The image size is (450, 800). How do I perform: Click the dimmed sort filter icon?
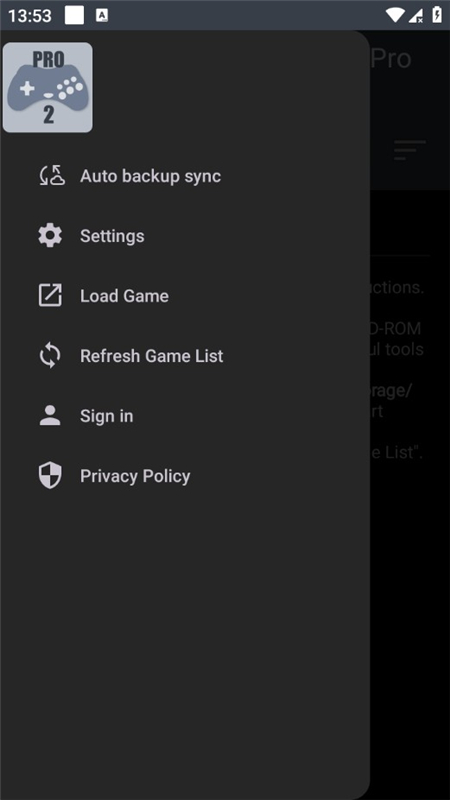(410, 150)
